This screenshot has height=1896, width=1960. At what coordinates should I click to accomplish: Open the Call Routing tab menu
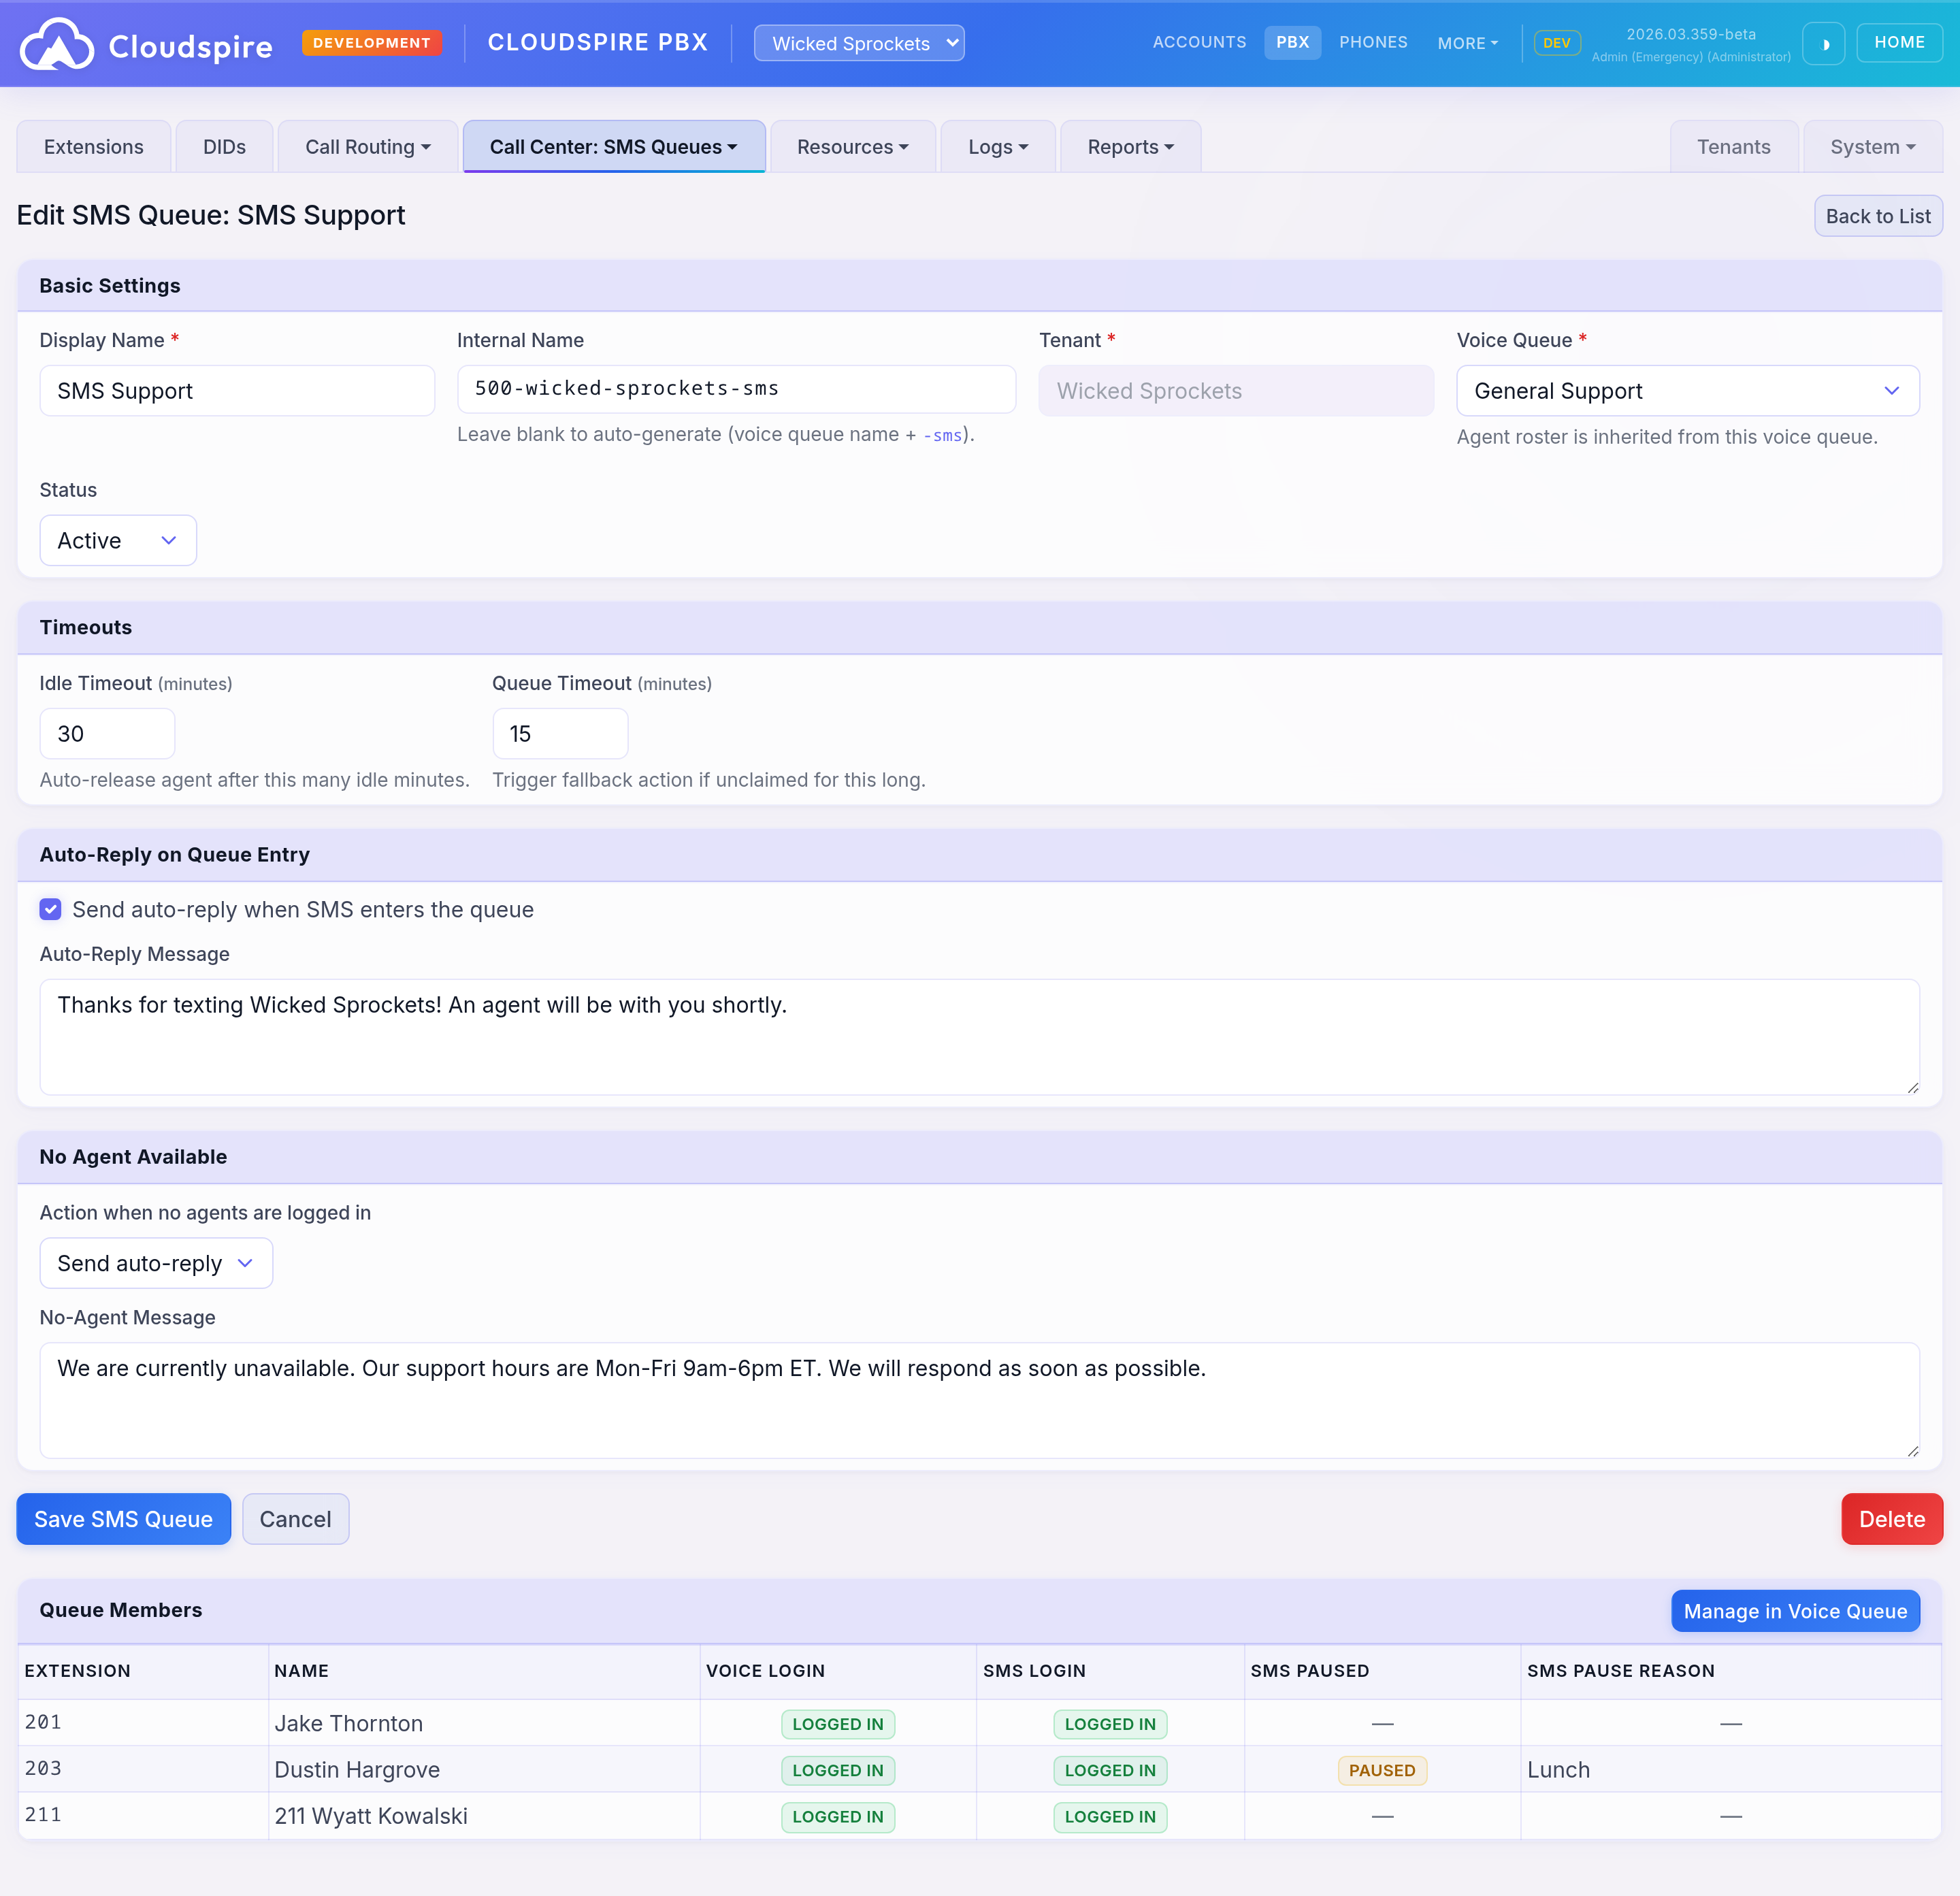[x=367, y=147]
